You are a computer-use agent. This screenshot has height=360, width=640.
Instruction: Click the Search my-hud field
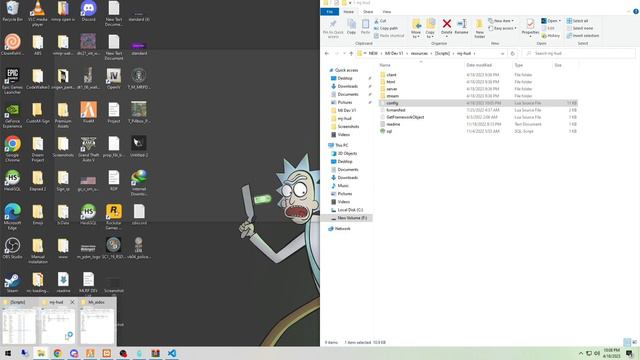pos(578,53)
